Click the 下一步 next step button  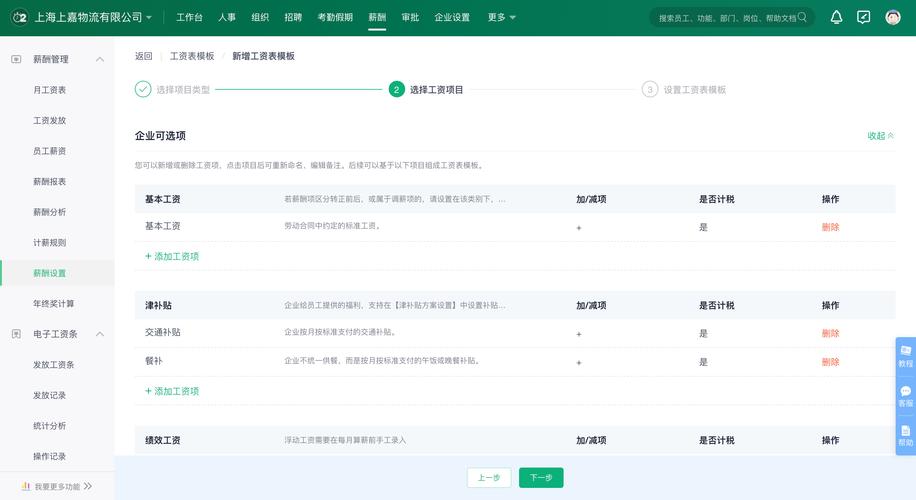[541, 478]
